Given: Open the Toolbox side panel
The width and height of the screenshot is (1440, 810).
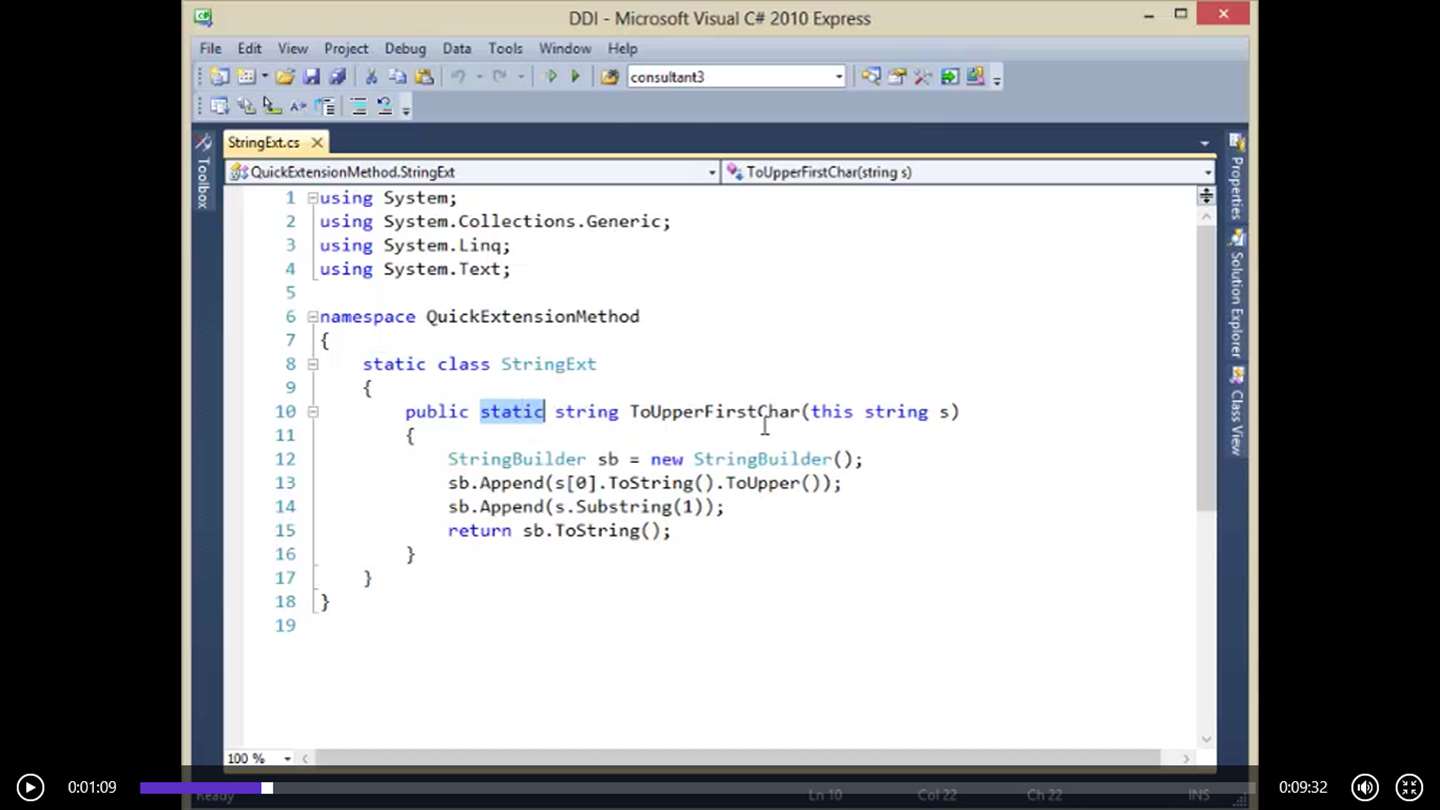Looking at the screenshot, I should tap(203, 172).
